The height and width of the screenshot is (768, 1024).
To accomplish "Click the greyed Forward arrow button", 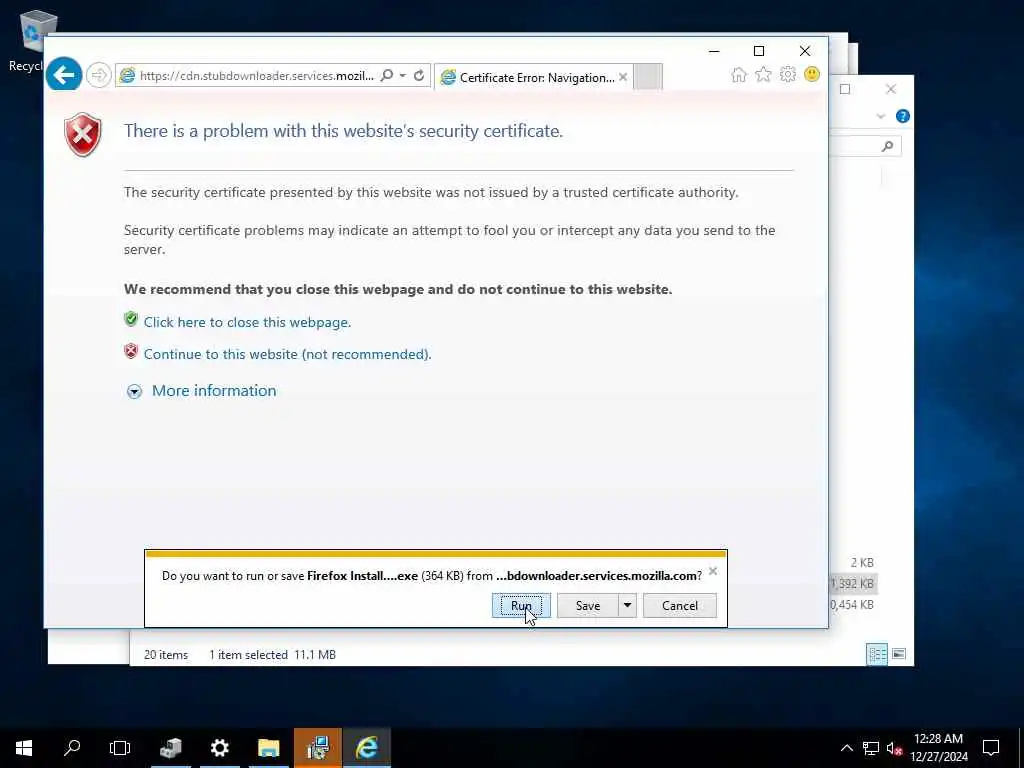I will click(99, 75).
